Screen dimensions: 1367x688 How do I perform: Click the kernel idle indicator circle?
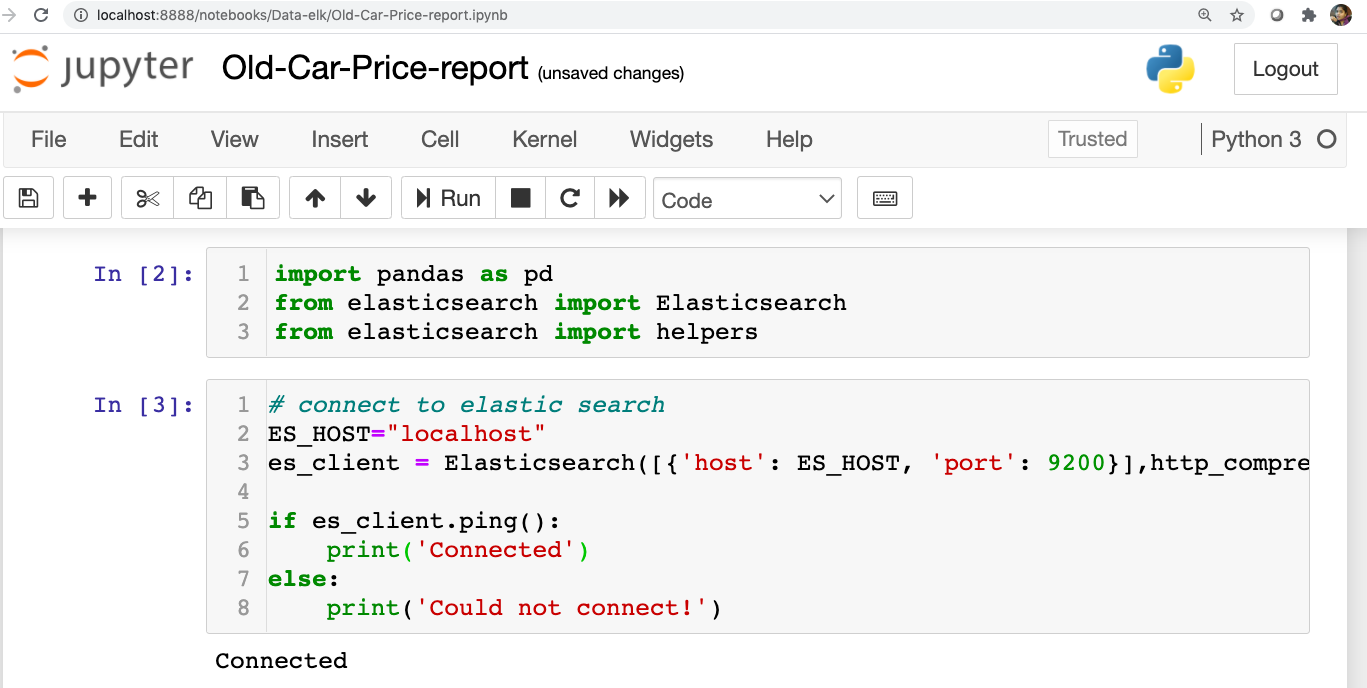[1327, 139]
